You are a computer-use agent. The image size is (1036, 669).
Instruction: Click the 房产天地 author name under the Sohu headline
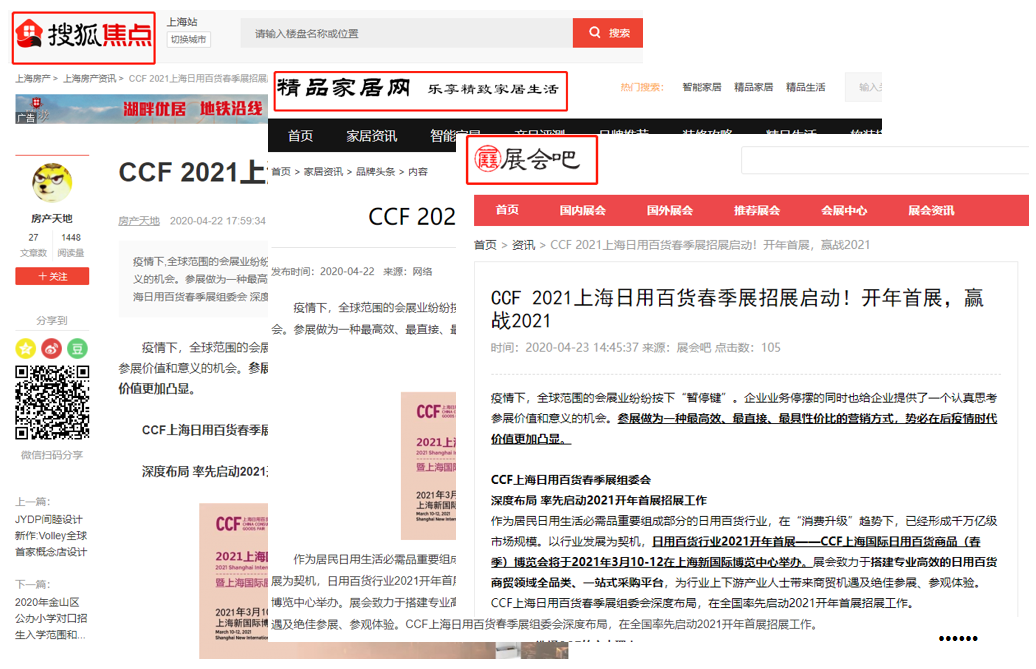click(x=139, y=221)
